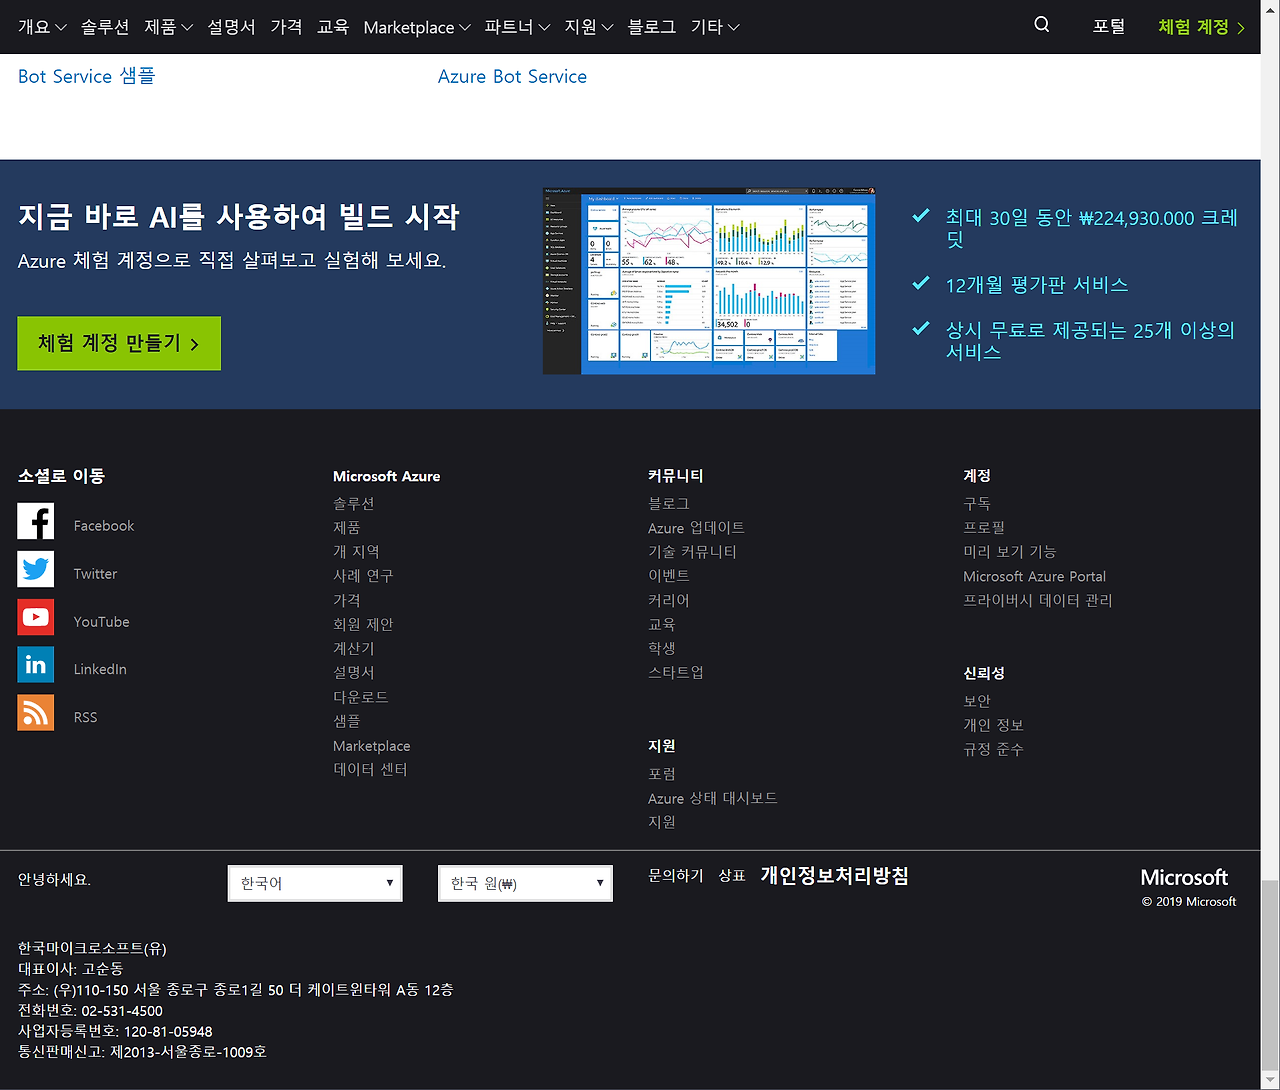Open 가격 in the top navigation
Image resolution: width=1280 pixels, height=1090 pixels.
286,27
